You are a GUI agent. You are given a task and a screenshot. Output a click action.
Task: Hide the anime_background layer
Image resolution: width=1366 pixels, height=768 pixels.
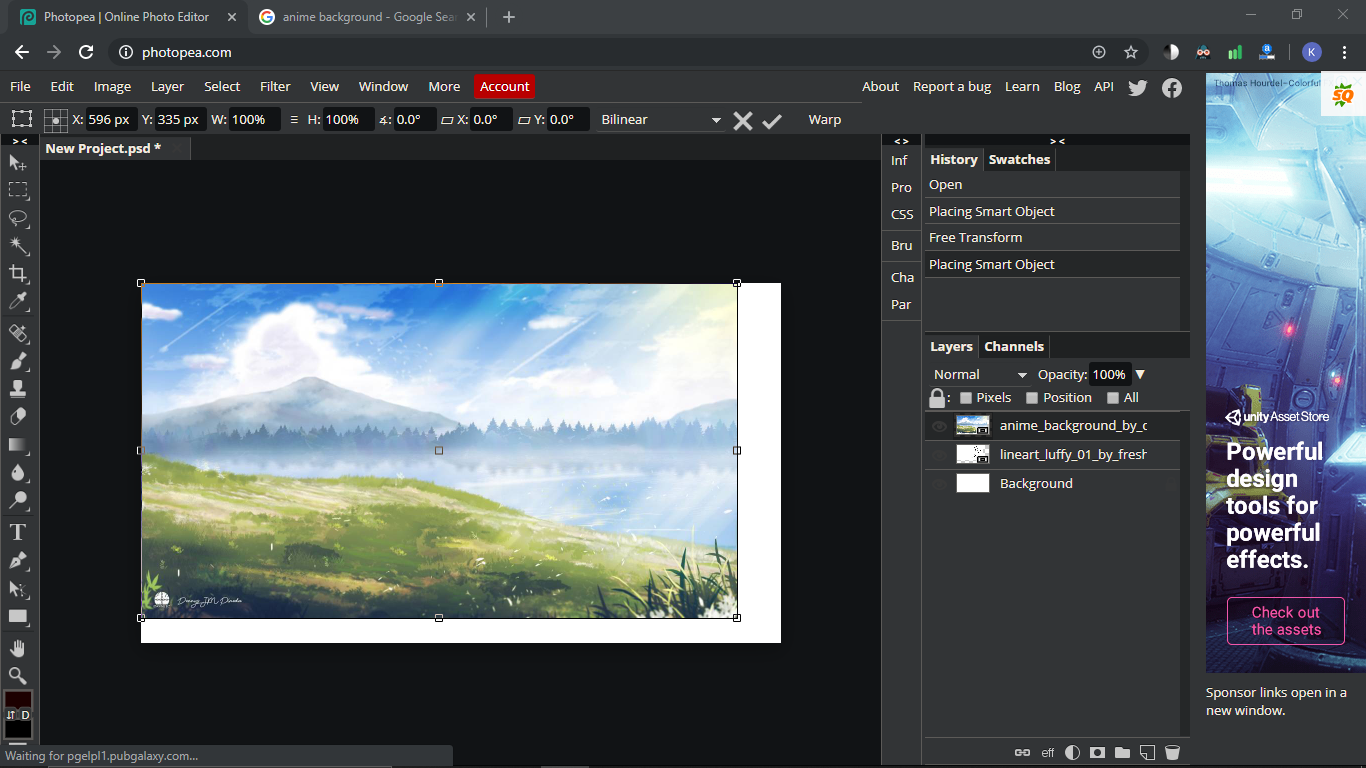click(939, 426)
